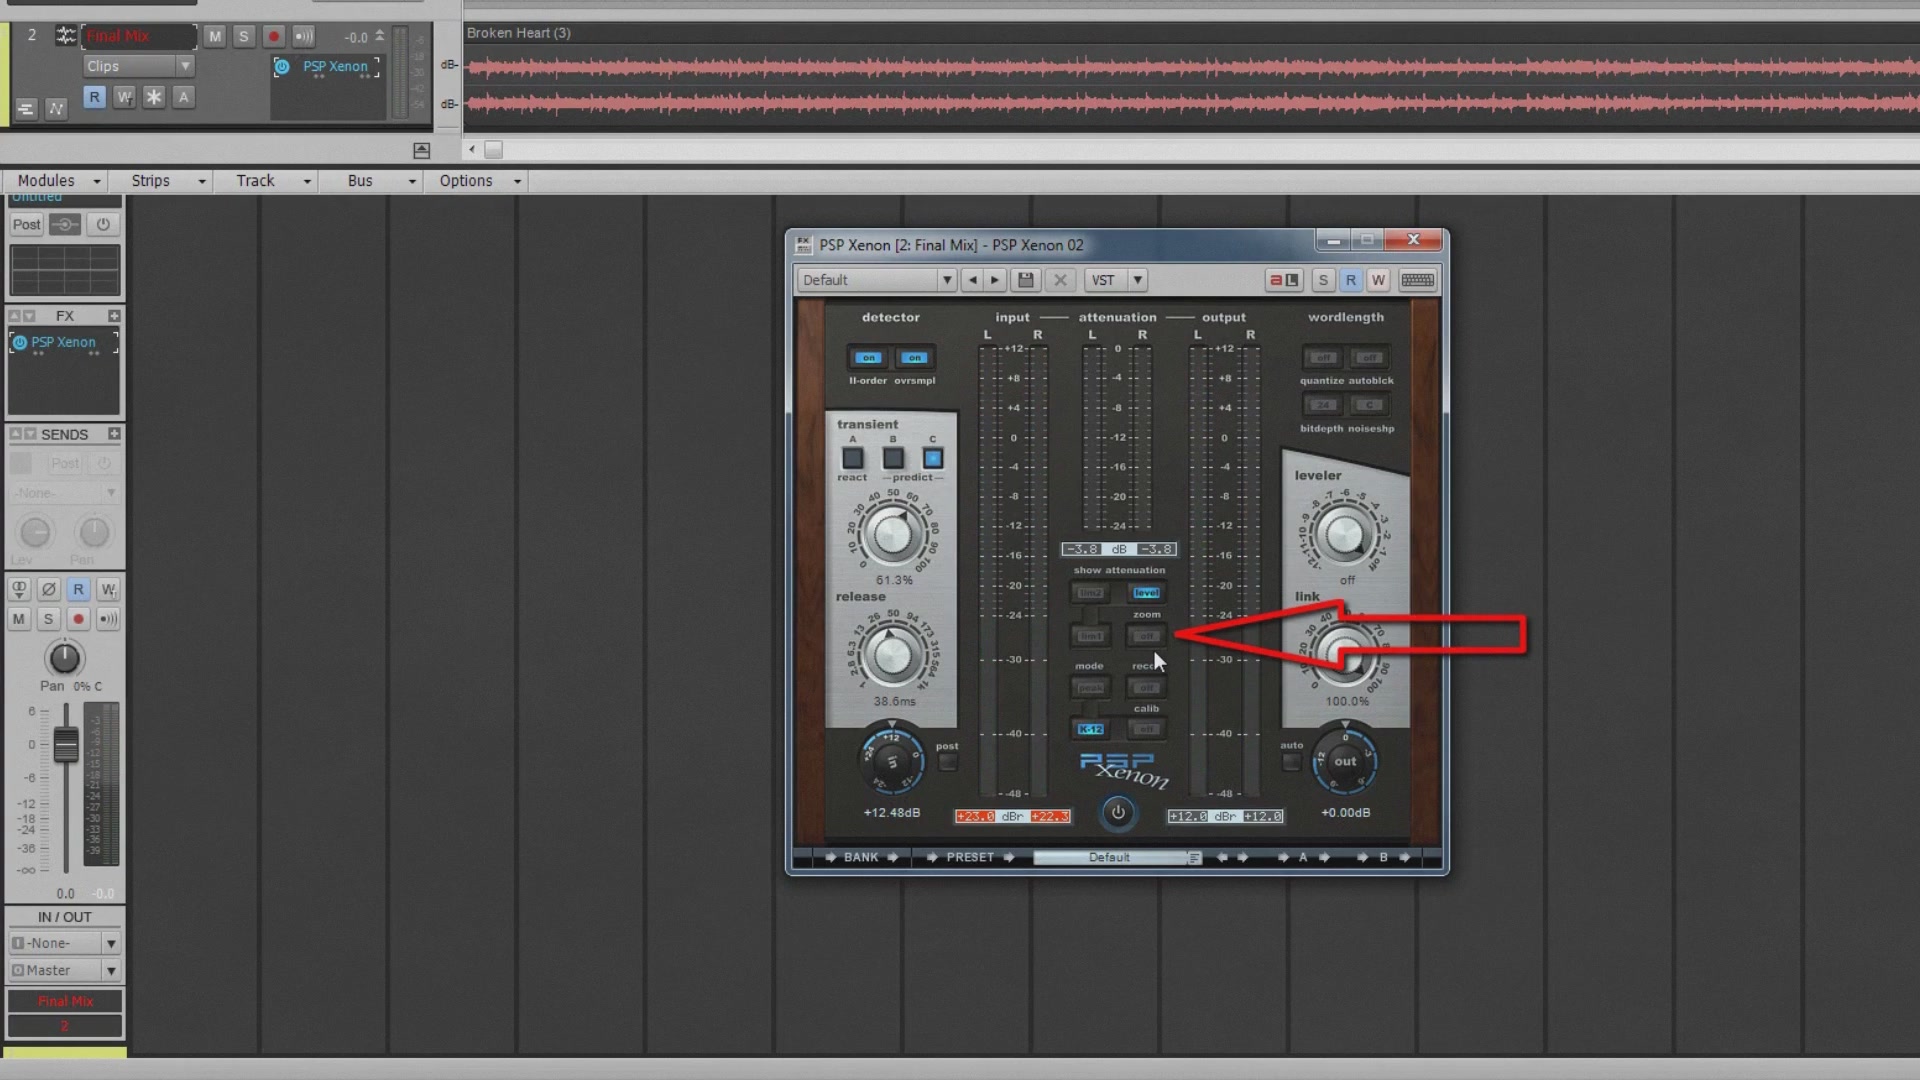Click the A archive button on track header
The image size is (1920, 1080).
[183, 97]
